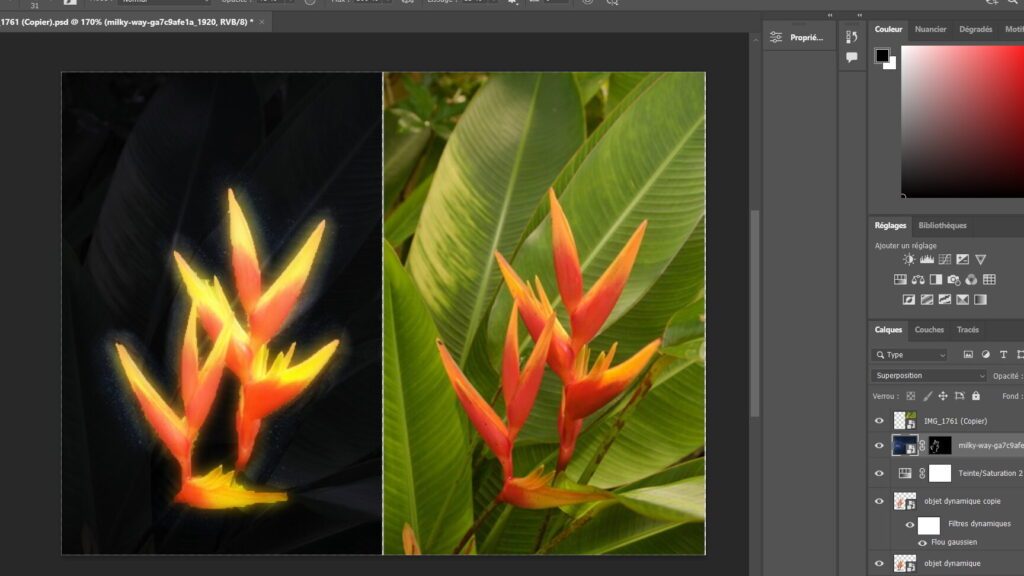Image resolution: width=1024 pixels, height=576 pixels.
Task: Toggle milky-way layer mask link icon
Action: pos(922,445)
